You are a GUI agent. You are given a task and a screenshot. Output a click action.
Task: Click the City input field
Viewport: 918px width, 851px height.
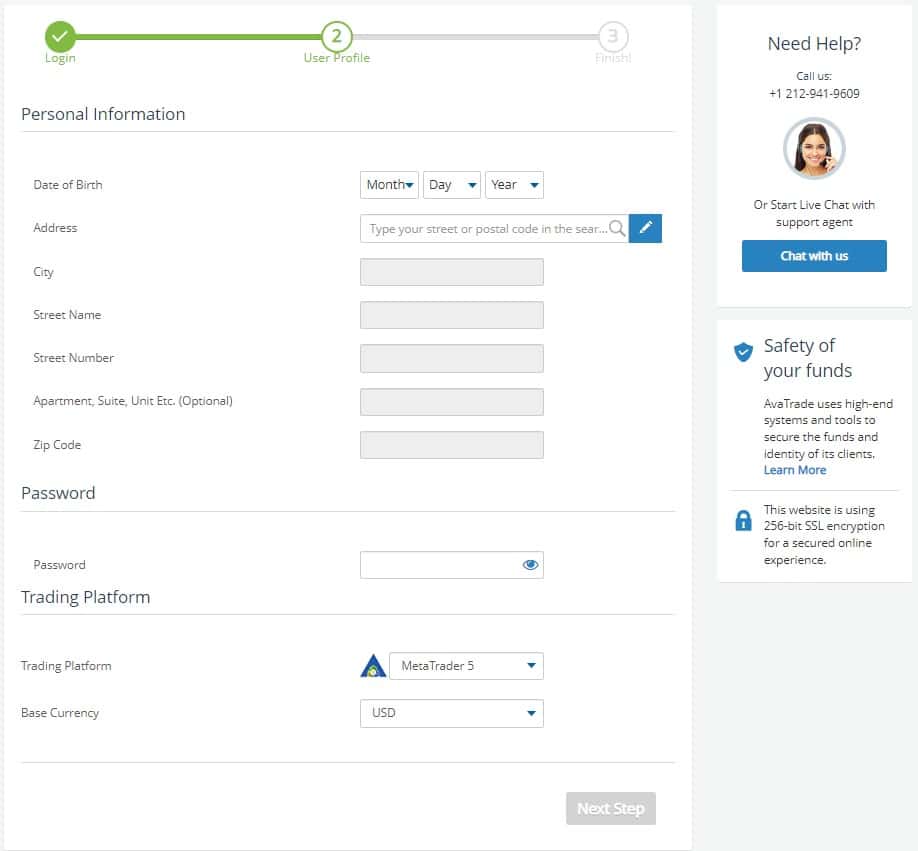tap(451, 272)
